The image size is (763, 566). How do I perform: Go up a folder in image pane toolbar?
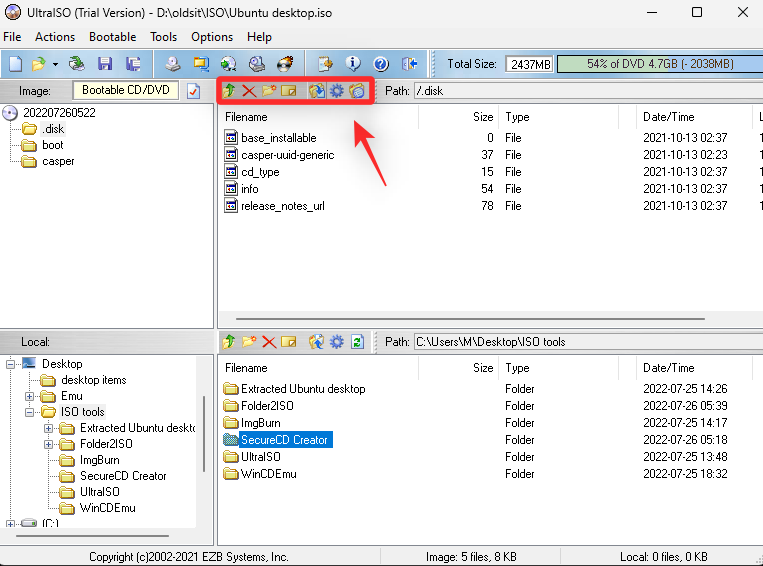(x=229, y=91)
